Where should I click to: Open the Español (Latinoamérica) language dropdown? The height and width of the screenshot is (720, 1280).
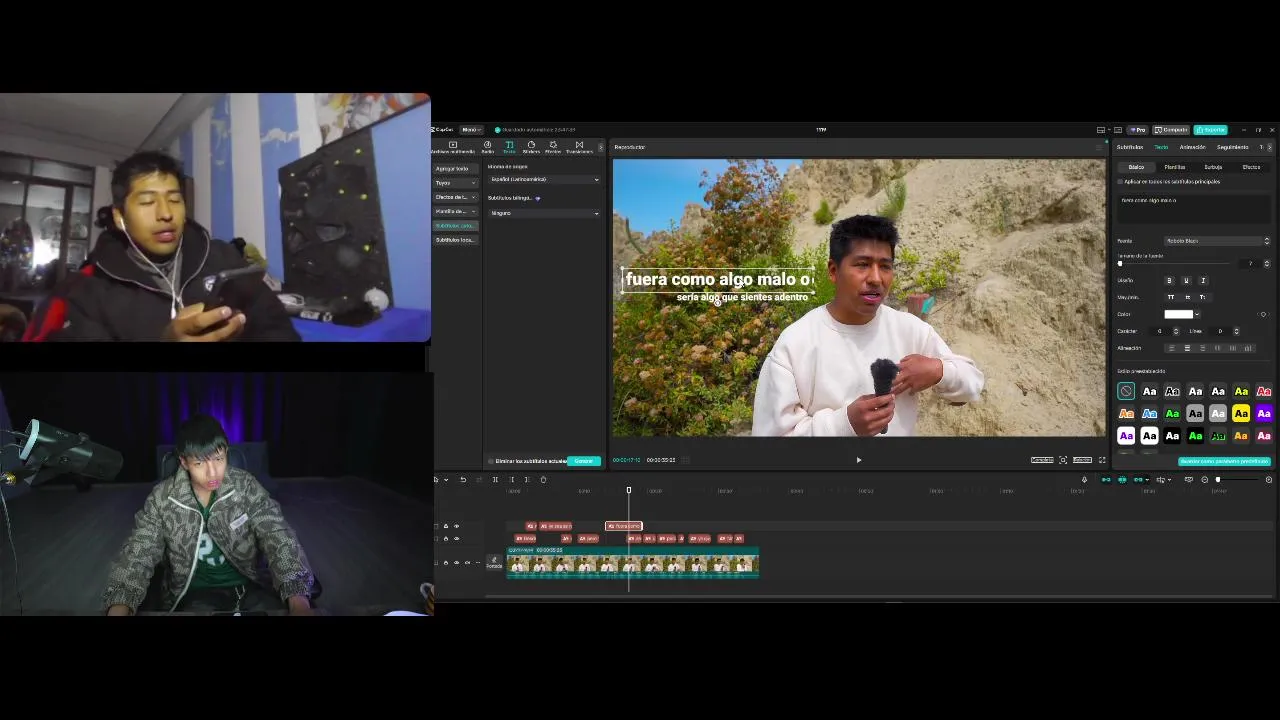point(544,179)
